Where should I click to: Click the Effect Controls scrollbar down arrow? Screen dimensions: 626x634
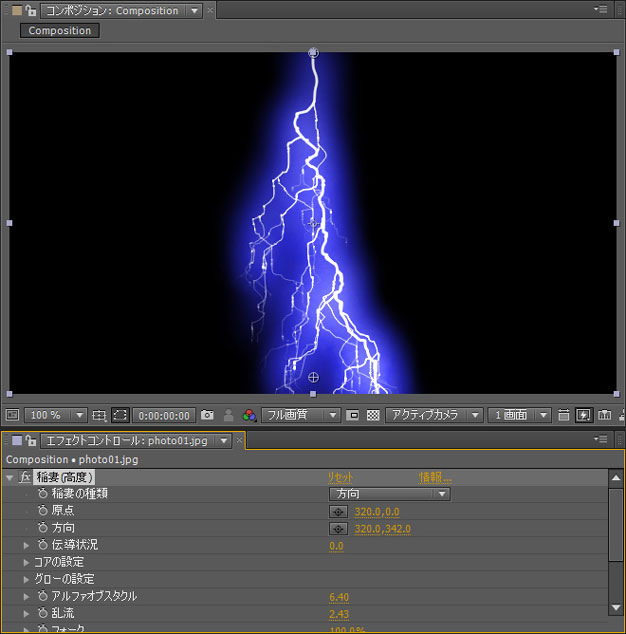point(616,607)
